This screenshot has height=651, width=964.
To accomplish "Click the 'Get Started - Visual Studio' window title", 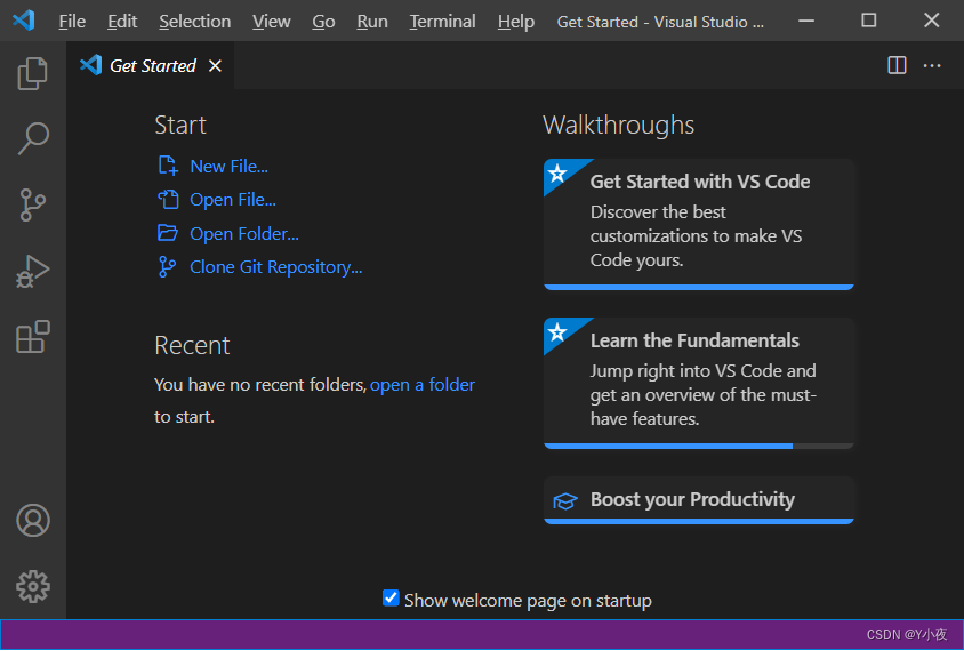I will 660,22.
